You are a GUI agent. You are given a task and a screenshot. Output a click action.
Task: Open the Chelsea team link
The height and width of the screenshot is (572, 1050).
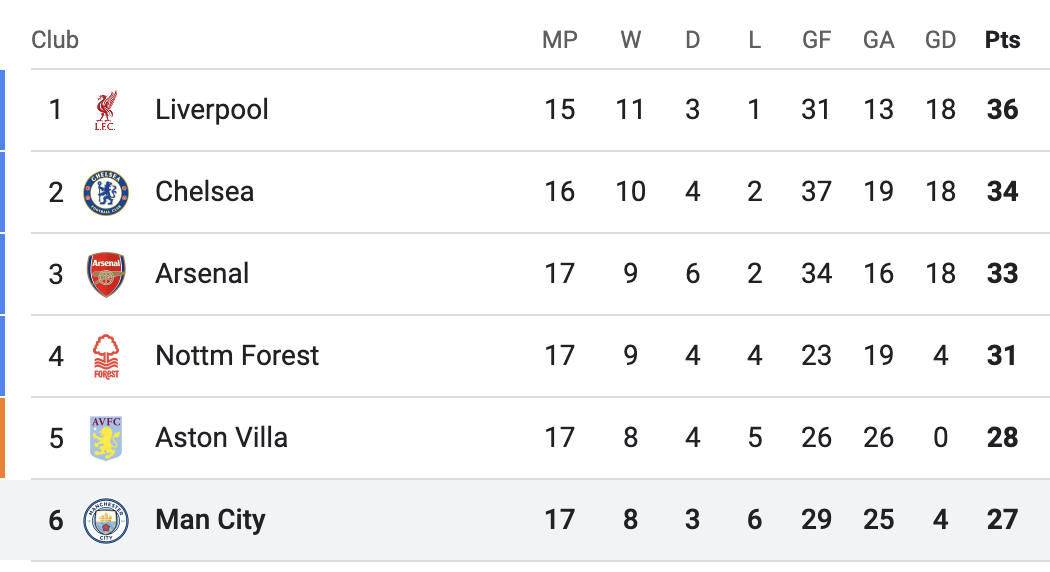(x=204, y=192)
